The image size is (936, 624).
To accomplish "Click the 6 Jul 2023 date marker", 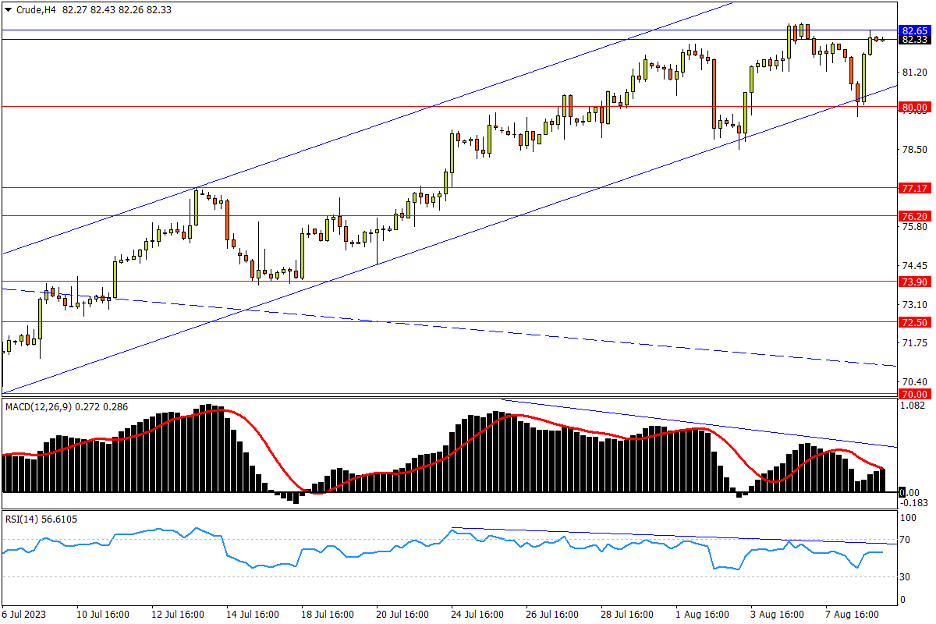I will pyautogui.click(x=24, y=613).
